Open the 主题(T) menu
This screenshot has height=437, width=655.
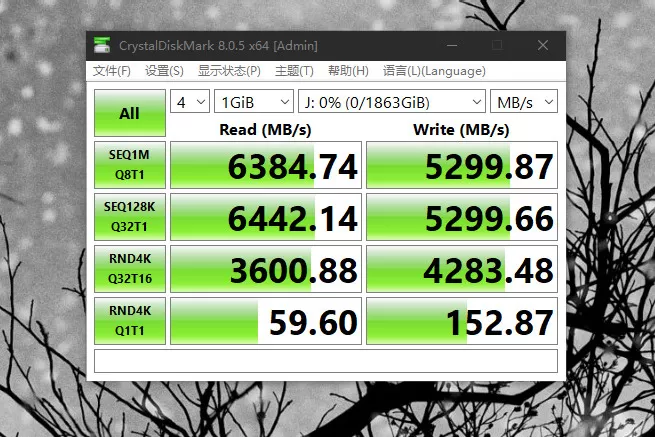click(294, 71)
